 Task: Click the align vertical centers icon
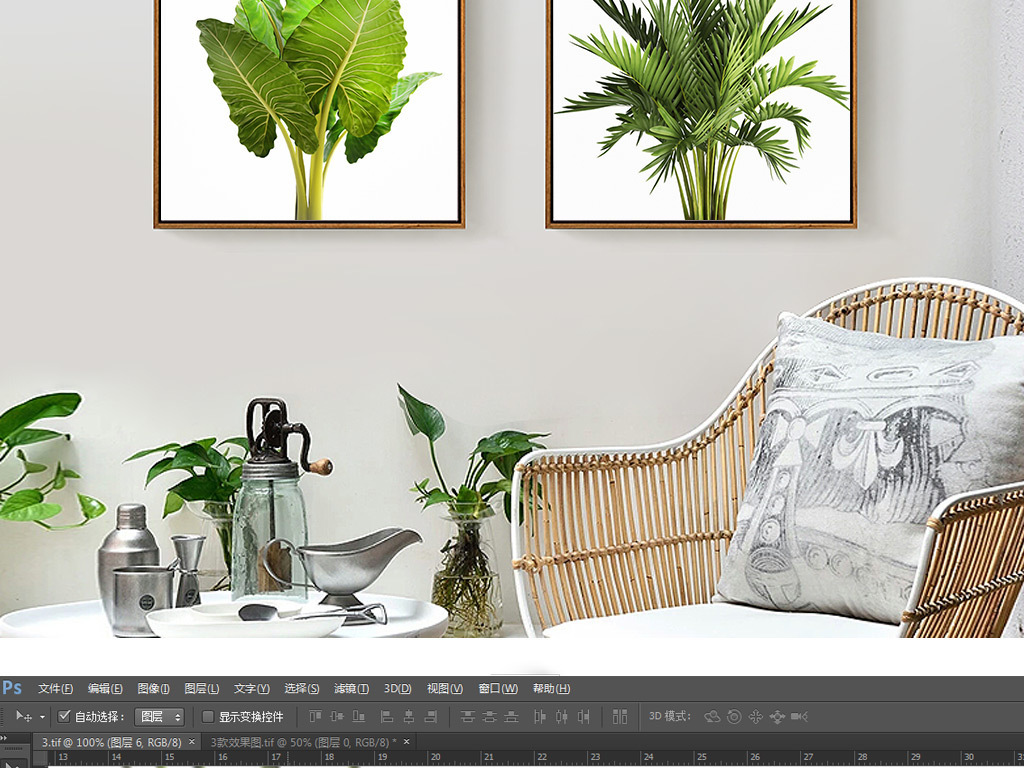click(337, 717)
